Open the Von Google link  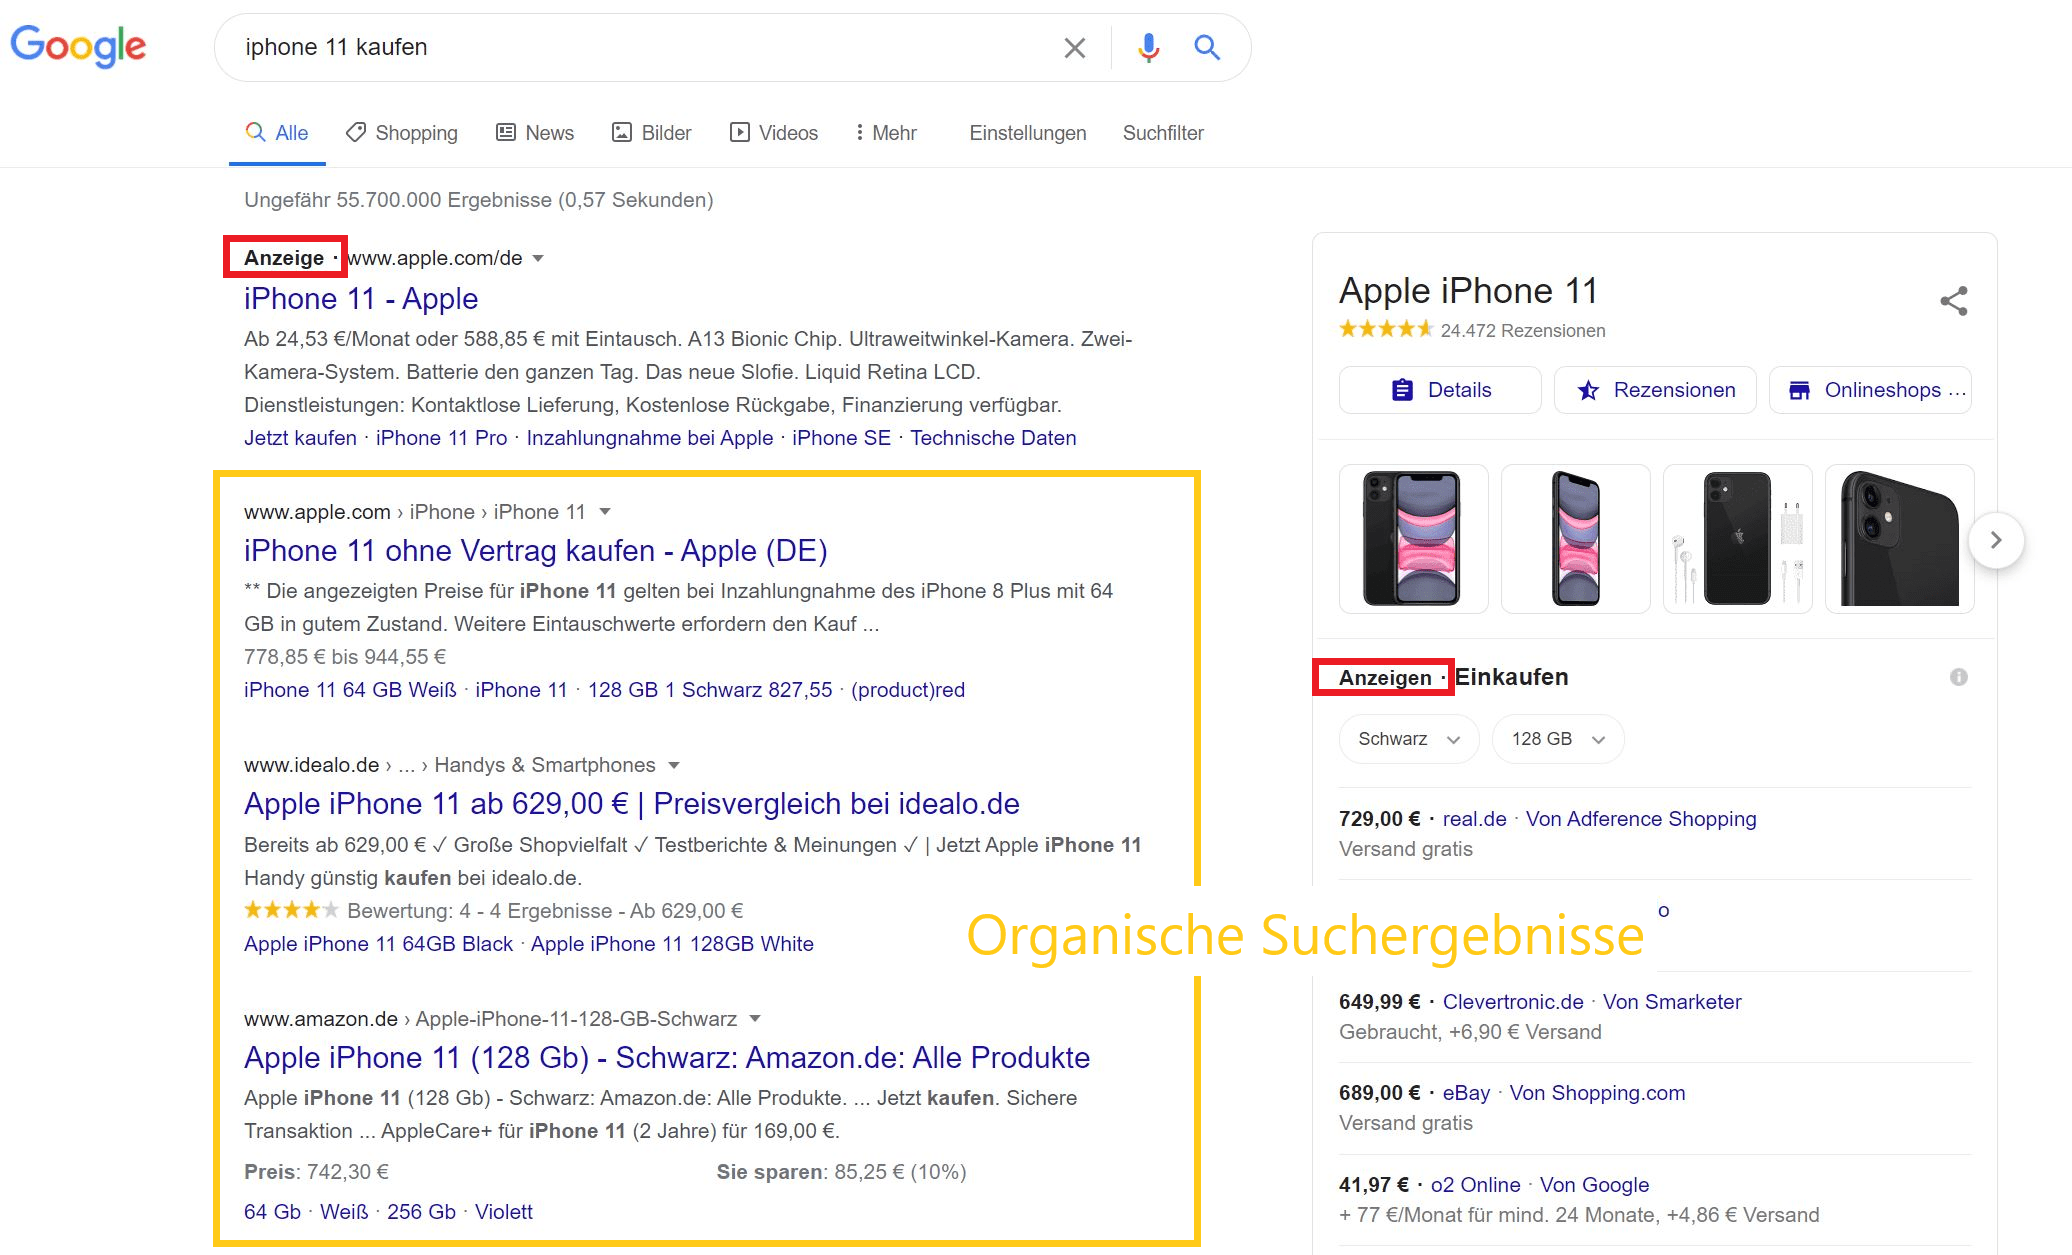(1594, 1185)
